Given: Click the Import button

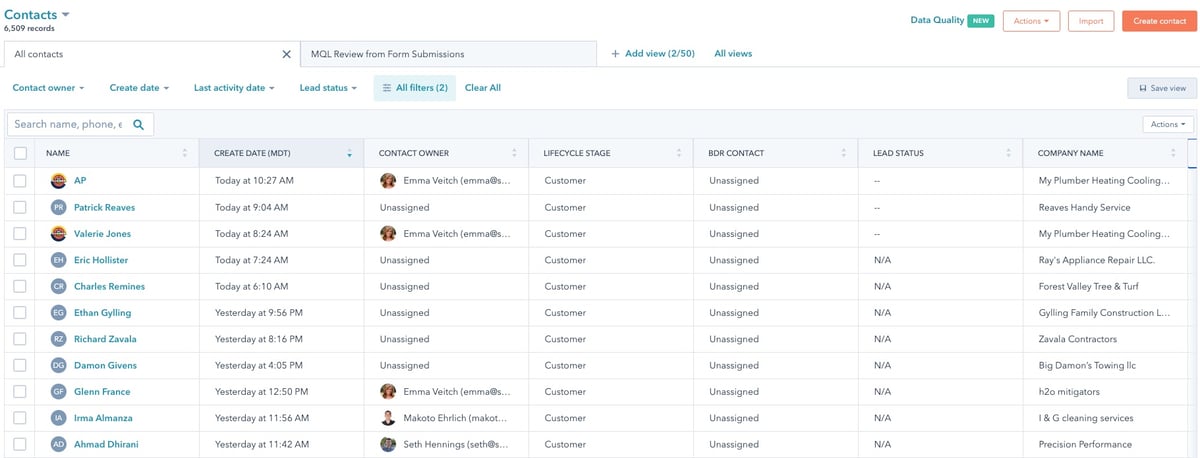Looking at the screenshot, I should [1091, 21].
